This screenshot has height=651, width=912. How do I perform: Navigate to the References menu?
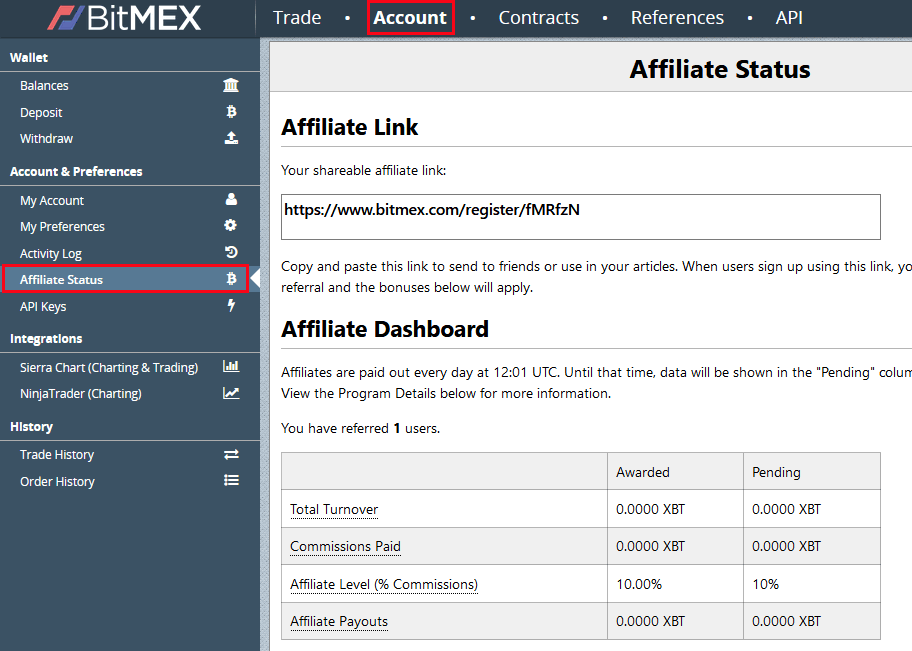coord(677,17)
